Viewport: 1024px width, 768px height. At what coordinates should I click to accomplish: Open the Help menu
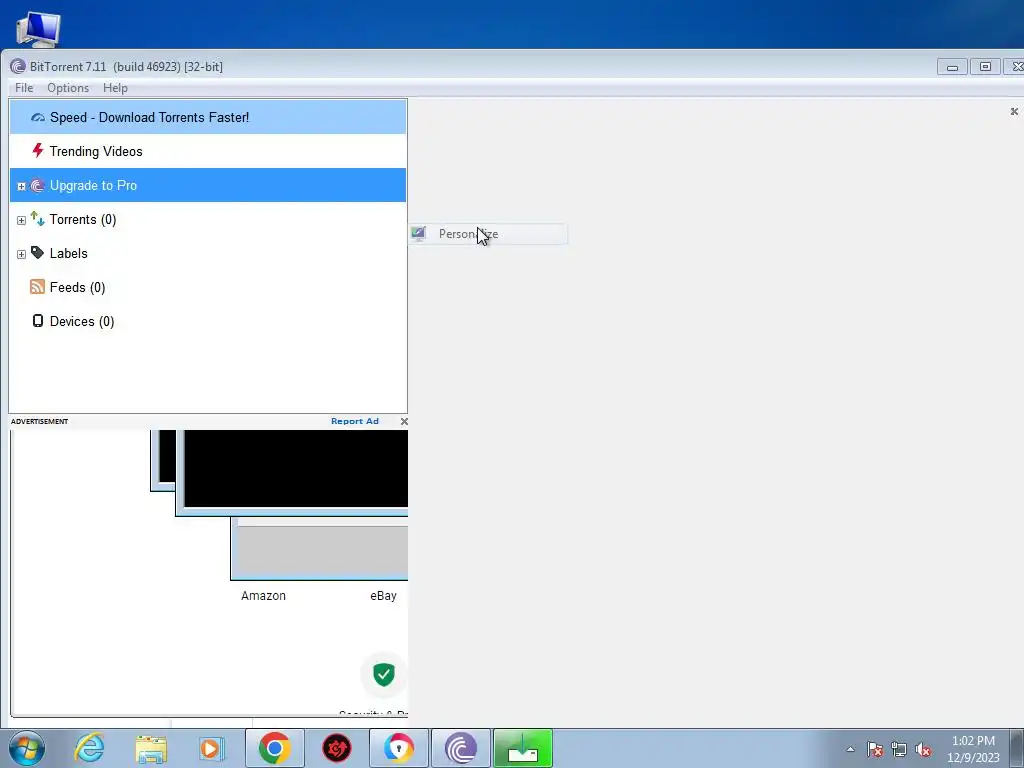115,88
